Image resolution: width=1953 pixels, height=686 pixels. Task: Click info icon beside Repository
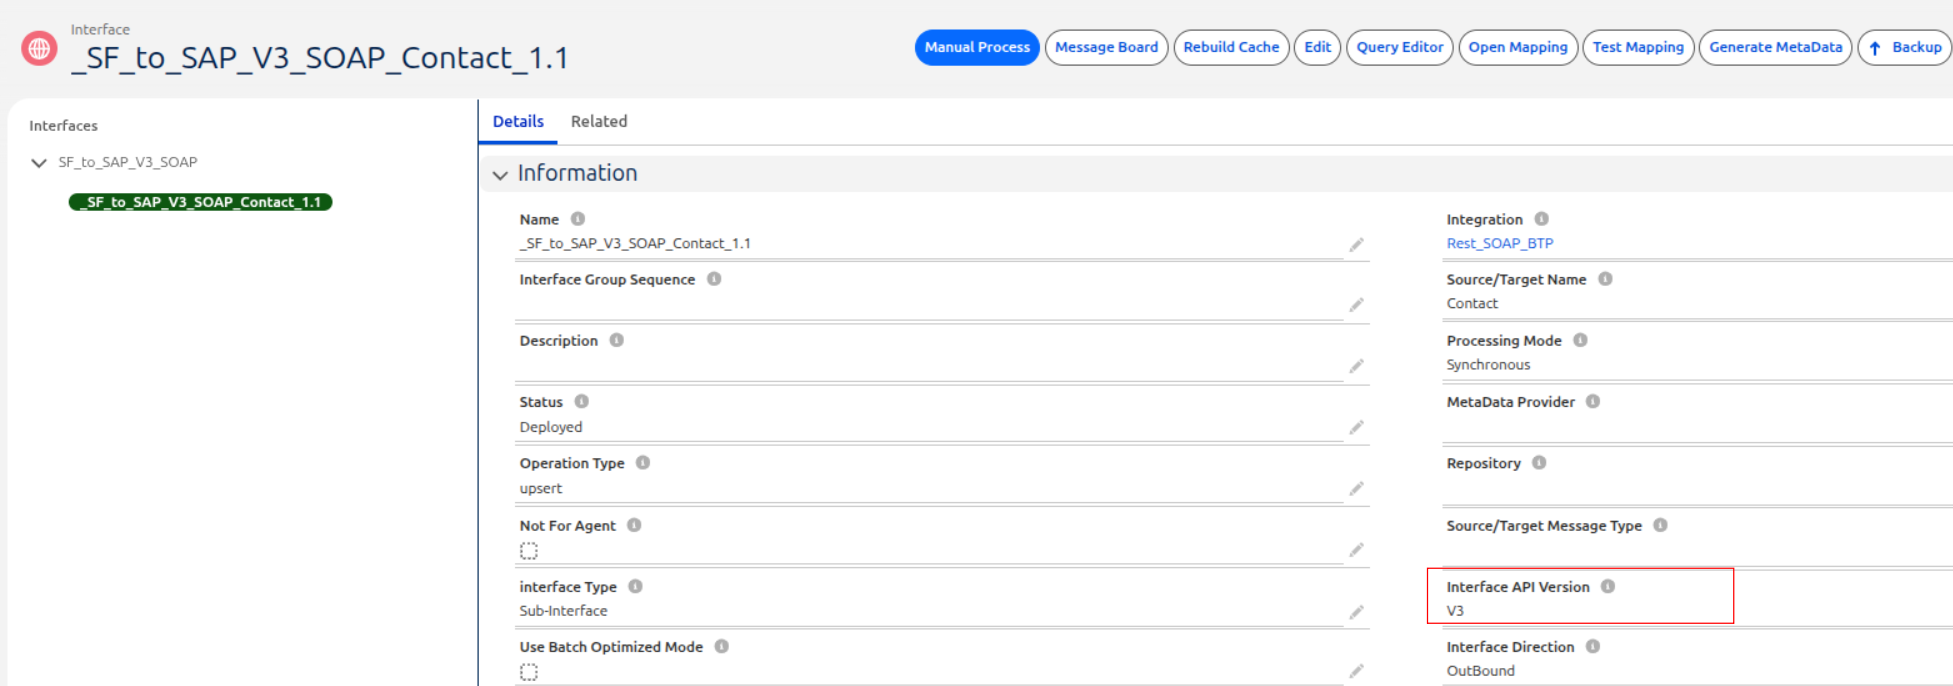point(1539,463)
